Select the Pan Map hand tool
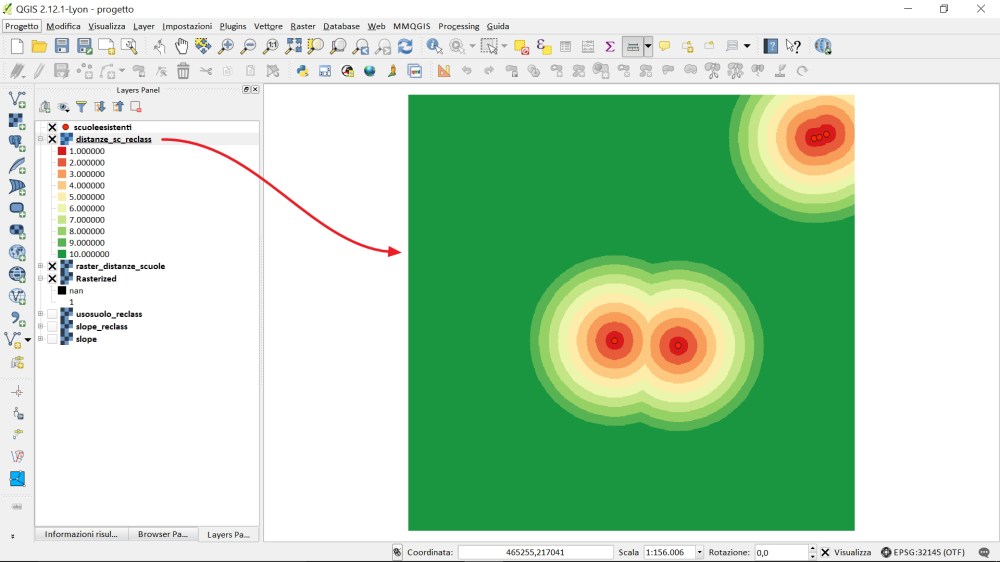This screenshot has height=562, width=1000. [x=181, y=46]
